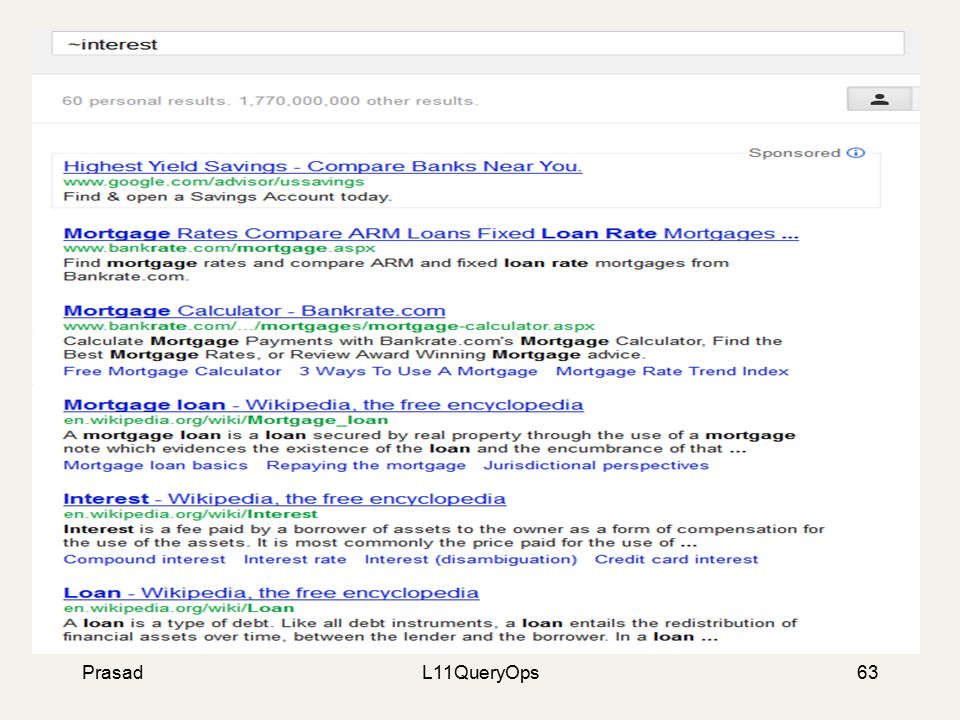Click the en.wikipedia.org/wiki/Loan URL

(179, 608)
